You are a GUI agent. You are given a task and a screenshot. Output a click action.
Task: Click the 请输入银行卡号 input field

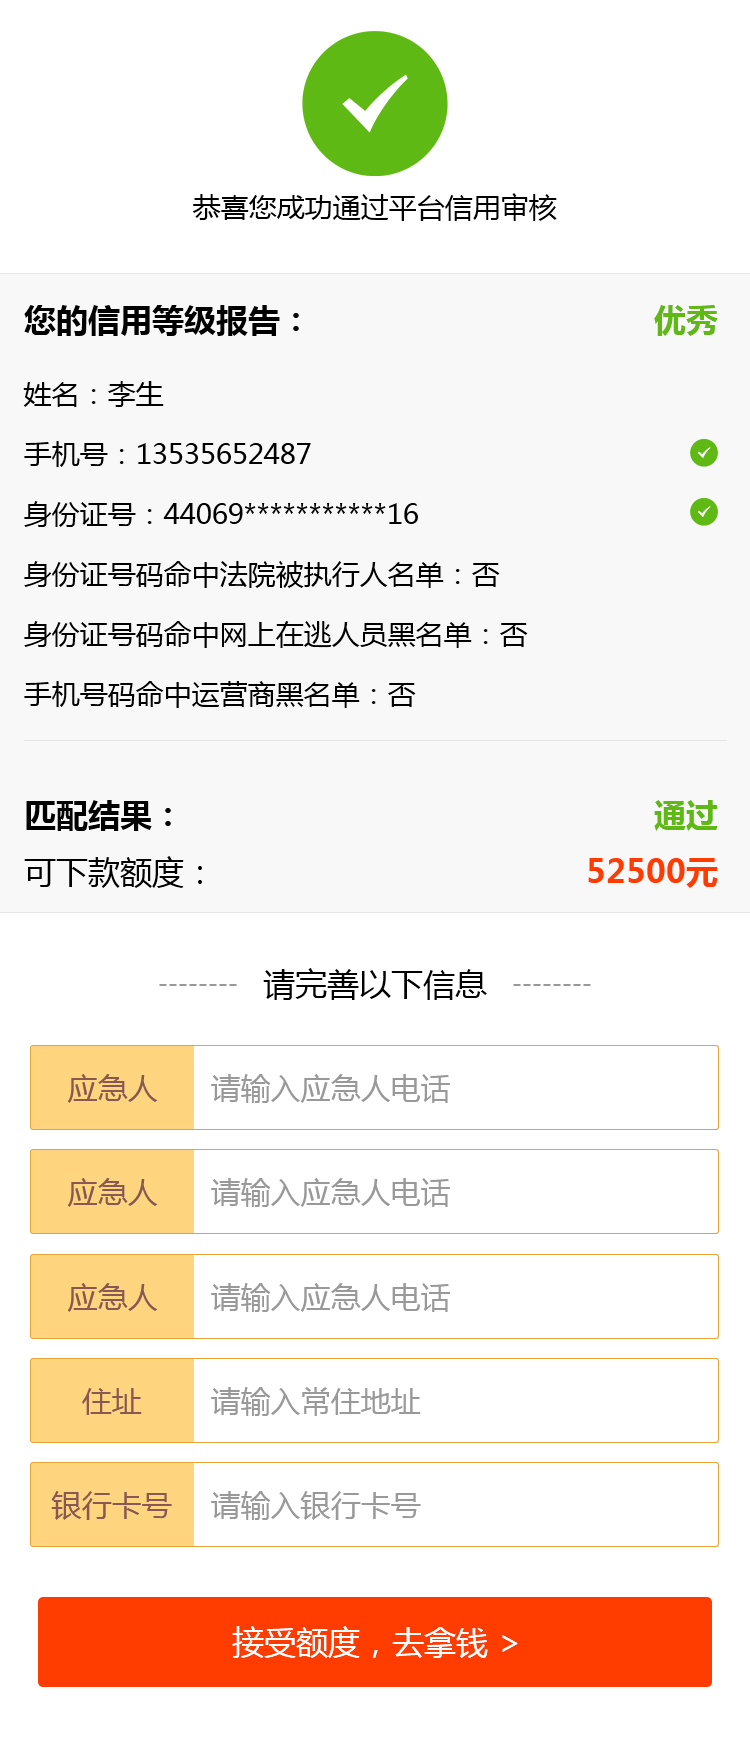click(x=455, y=1505)
